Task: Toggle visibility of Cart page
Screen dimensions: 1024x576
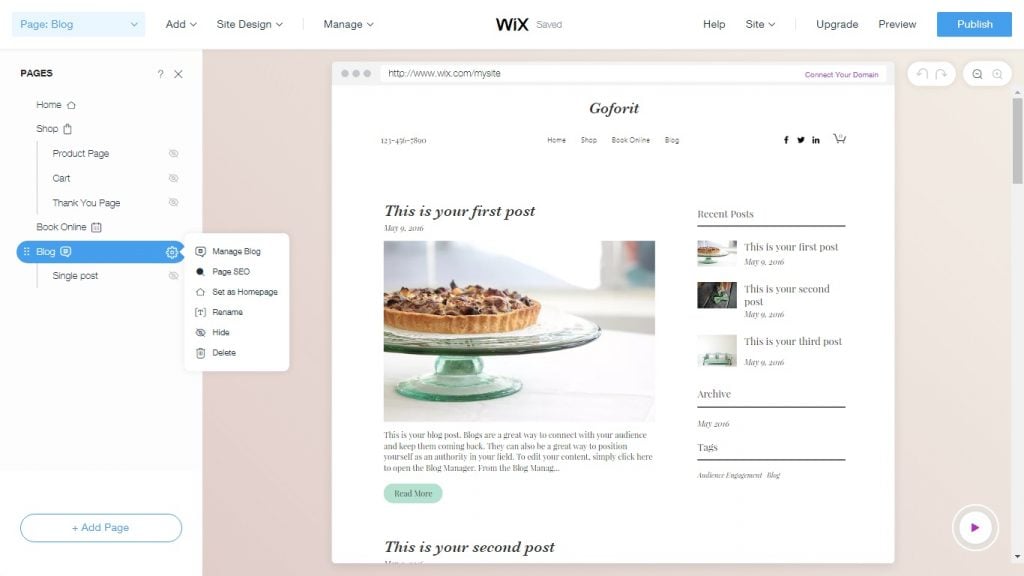Action: [x=173, y=178]
